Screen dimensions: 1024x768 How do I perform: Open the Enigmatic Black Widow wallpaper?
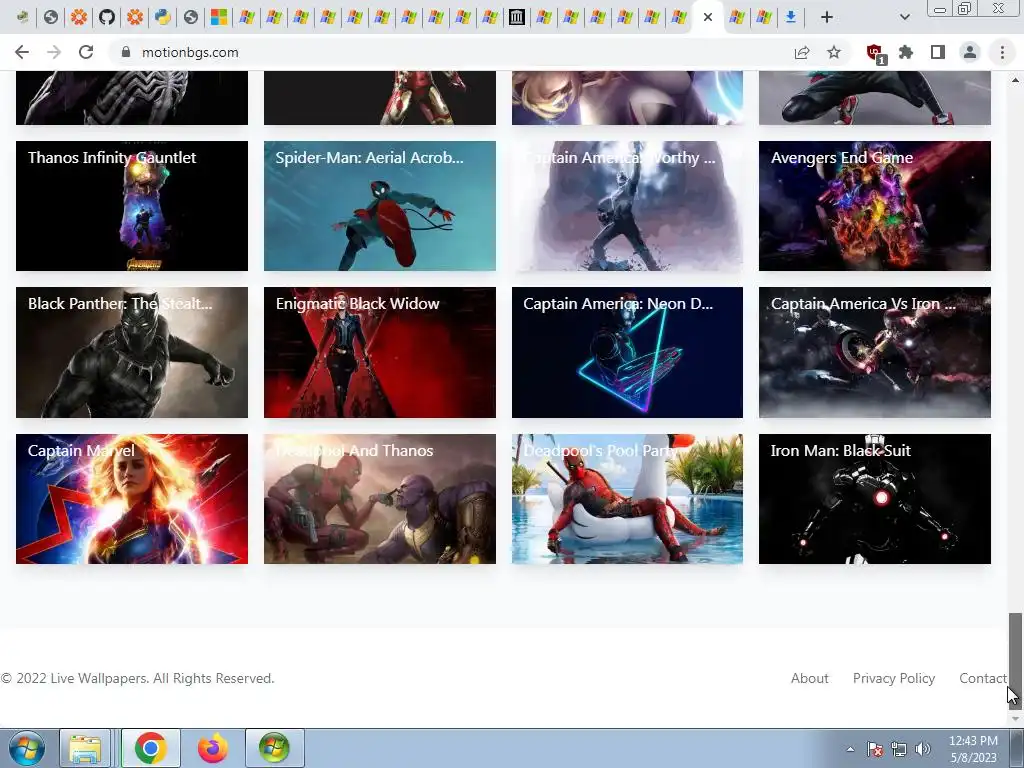pos(379,352)
